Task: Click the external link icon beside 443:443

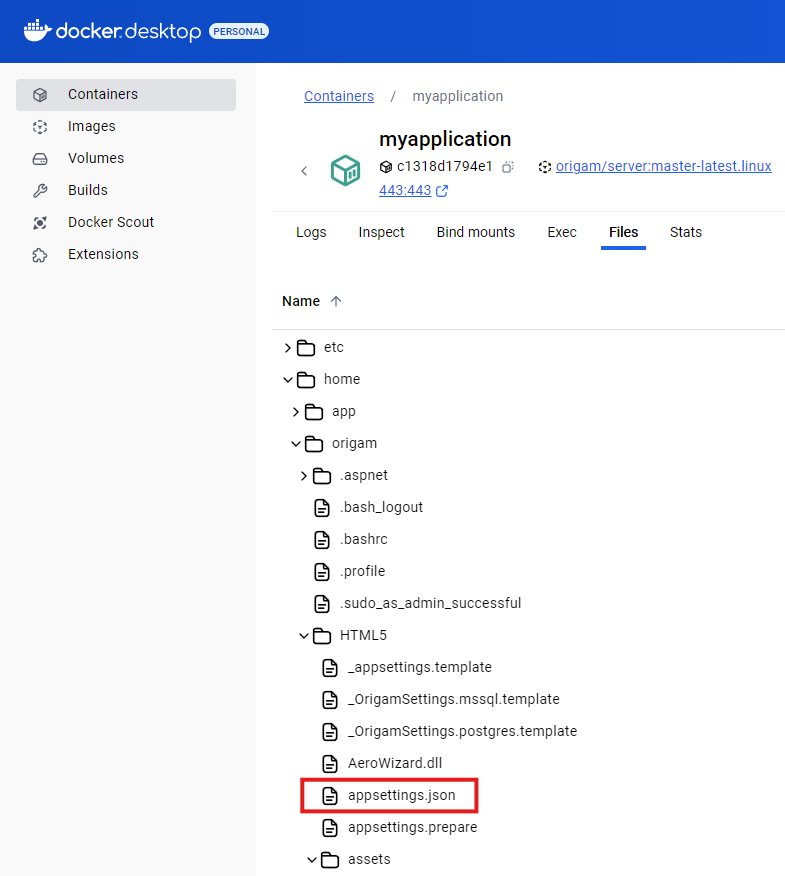Action: tap(442, 191)
